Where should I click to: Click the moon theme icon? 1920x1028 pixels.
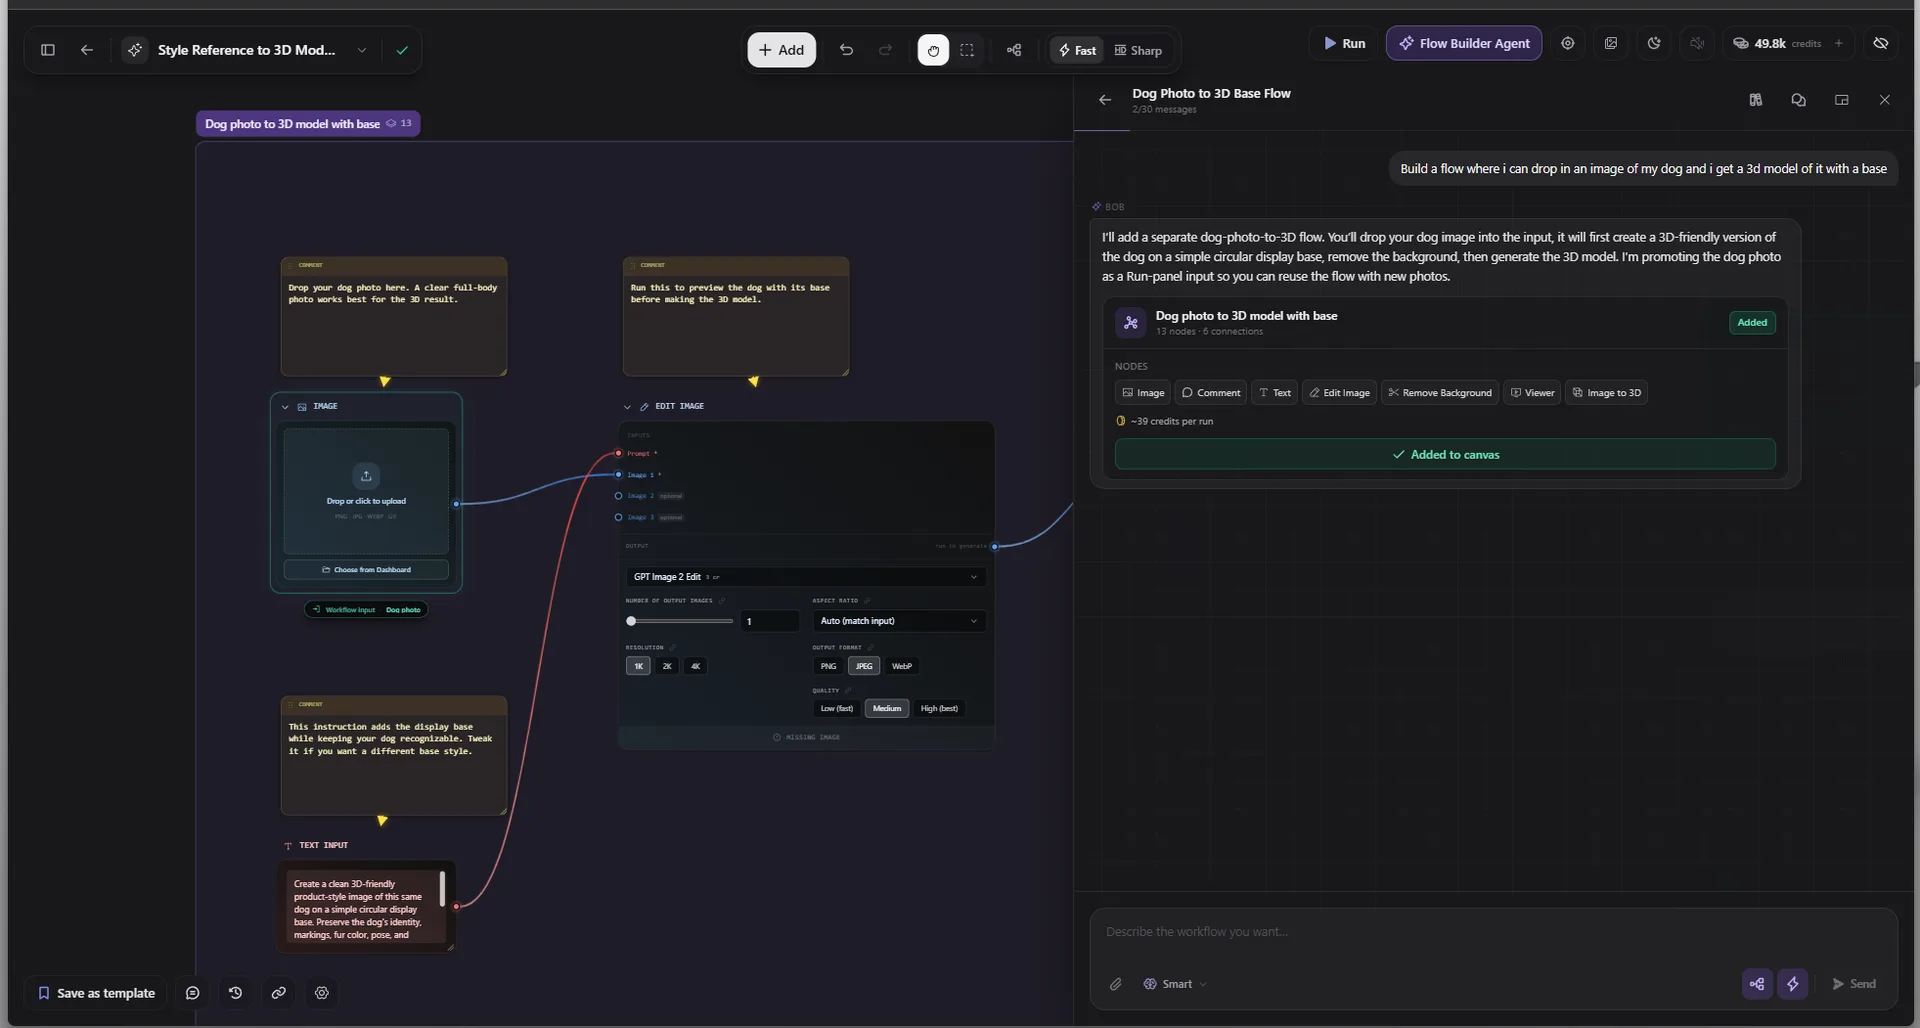tap(1654, 43)
